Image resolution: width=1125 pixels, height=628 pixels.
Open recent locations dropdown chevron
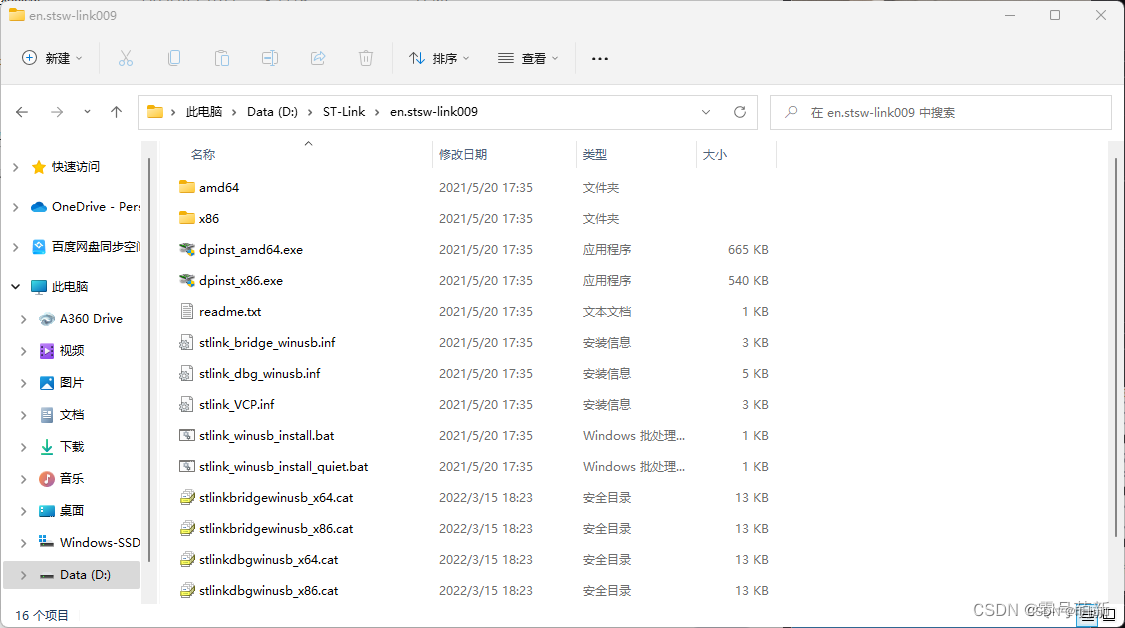point(87,112)
